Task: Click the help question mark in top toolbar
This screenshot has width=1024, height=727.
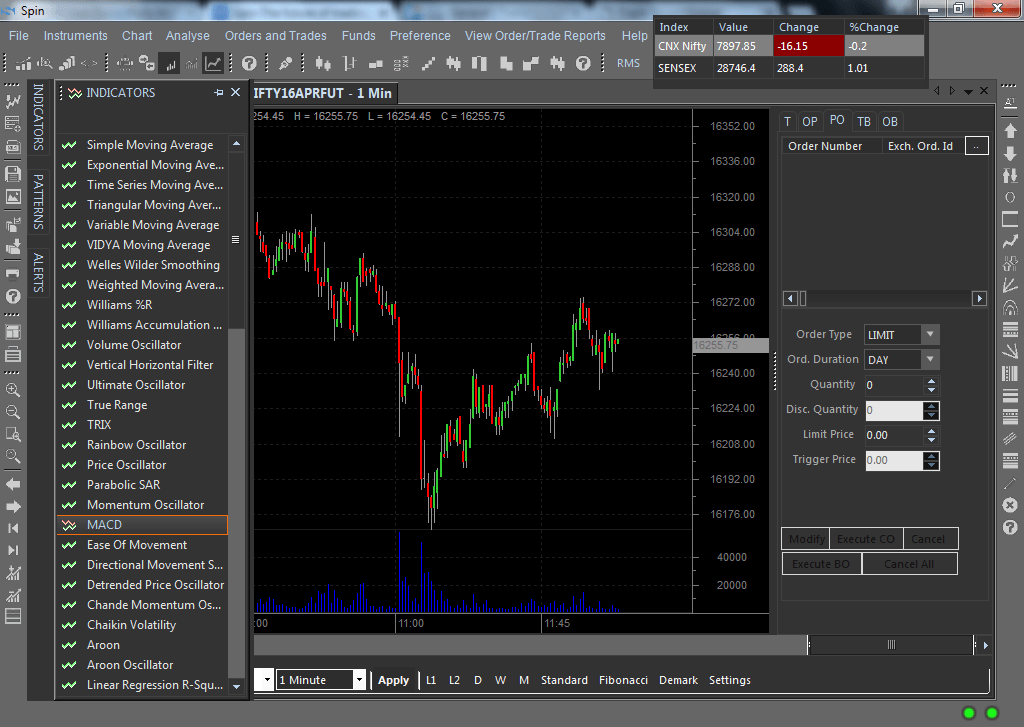Action: [x=249, y=63]
